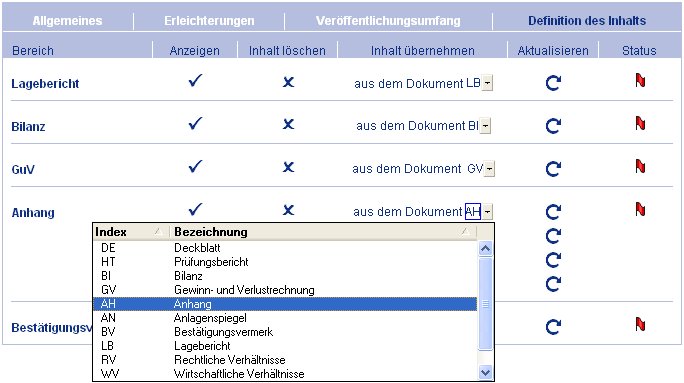This screenshot has width=684, height=383.
Task: Select Anlagenspiegel from the dropdown list
Action: tap(285, 318)
